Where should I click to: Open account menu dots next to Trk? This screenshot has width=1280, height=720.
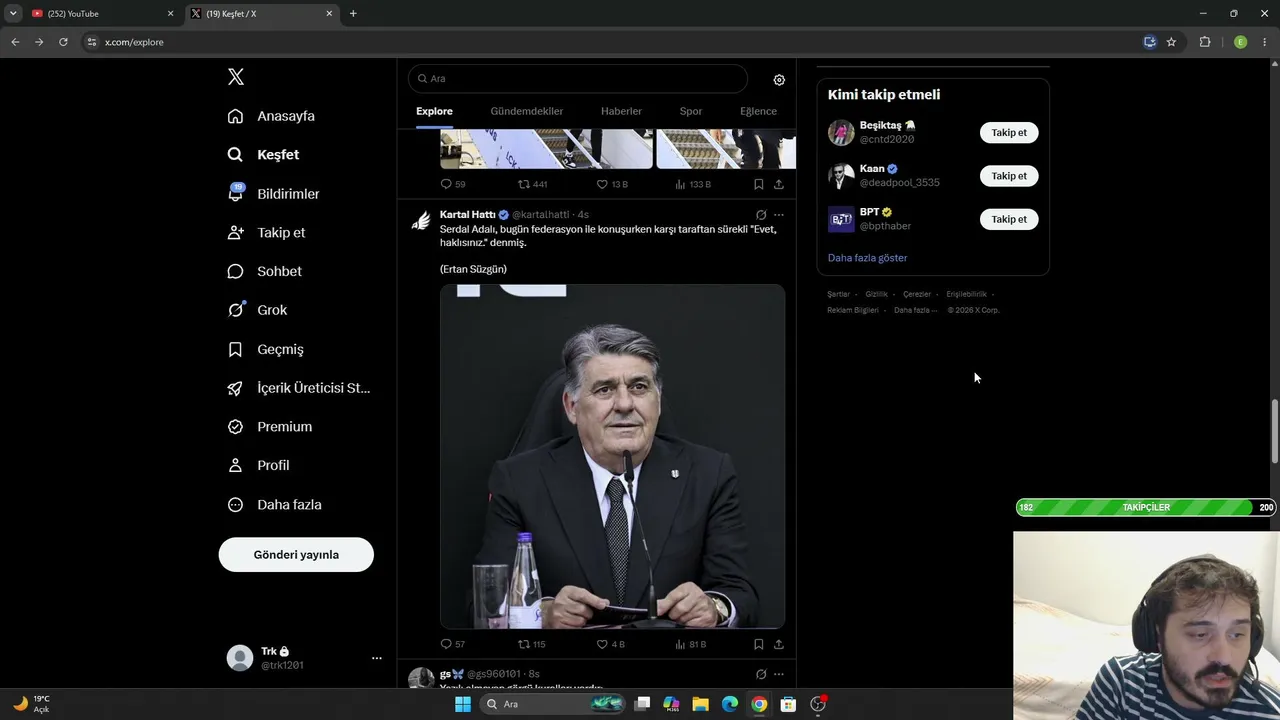pyautogui.click(x=377, y=658)
